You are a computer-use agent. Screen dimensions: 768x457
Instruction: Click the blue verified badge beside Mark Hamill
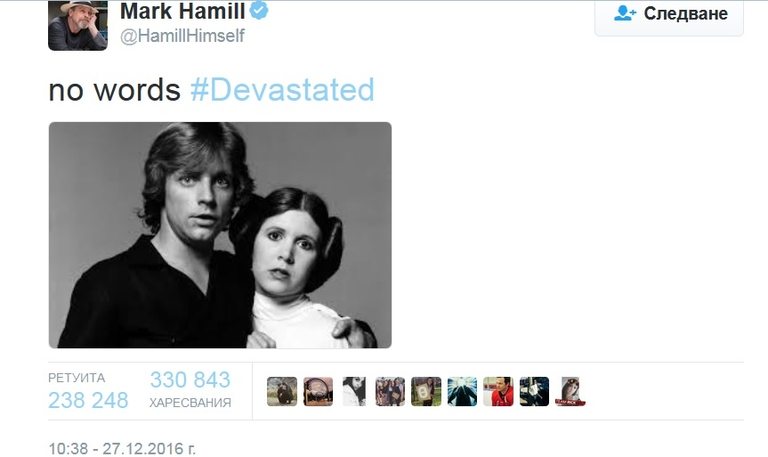[x=259, y=10]
